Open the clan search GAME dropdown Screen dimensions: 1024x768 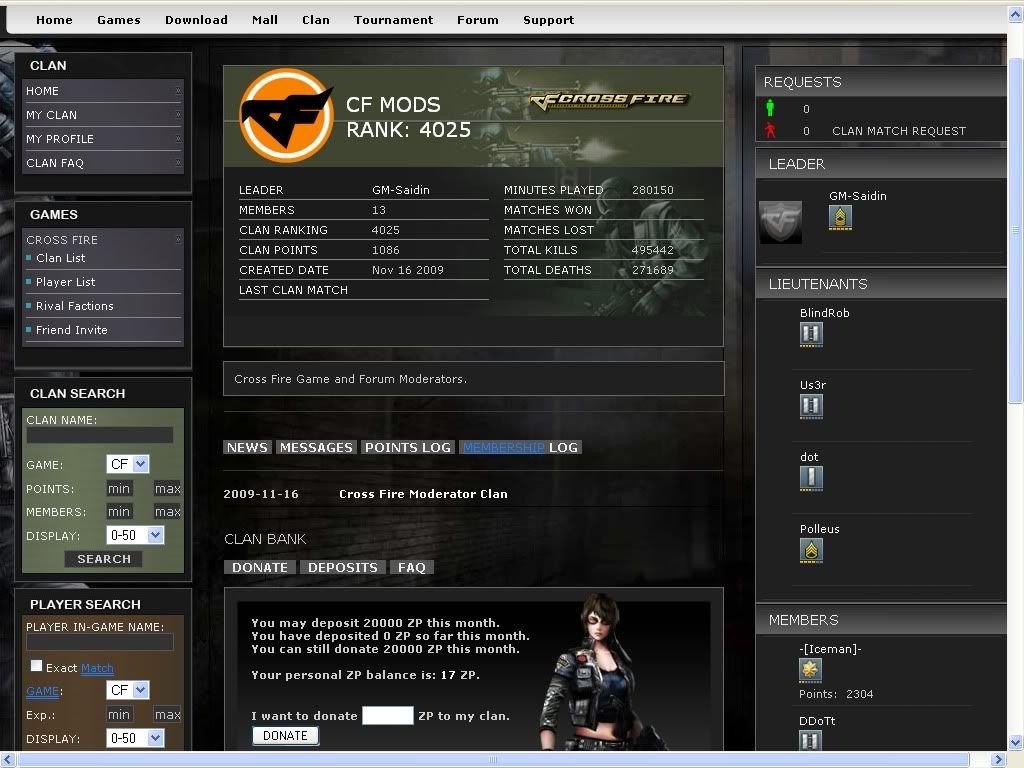[127, 464]
